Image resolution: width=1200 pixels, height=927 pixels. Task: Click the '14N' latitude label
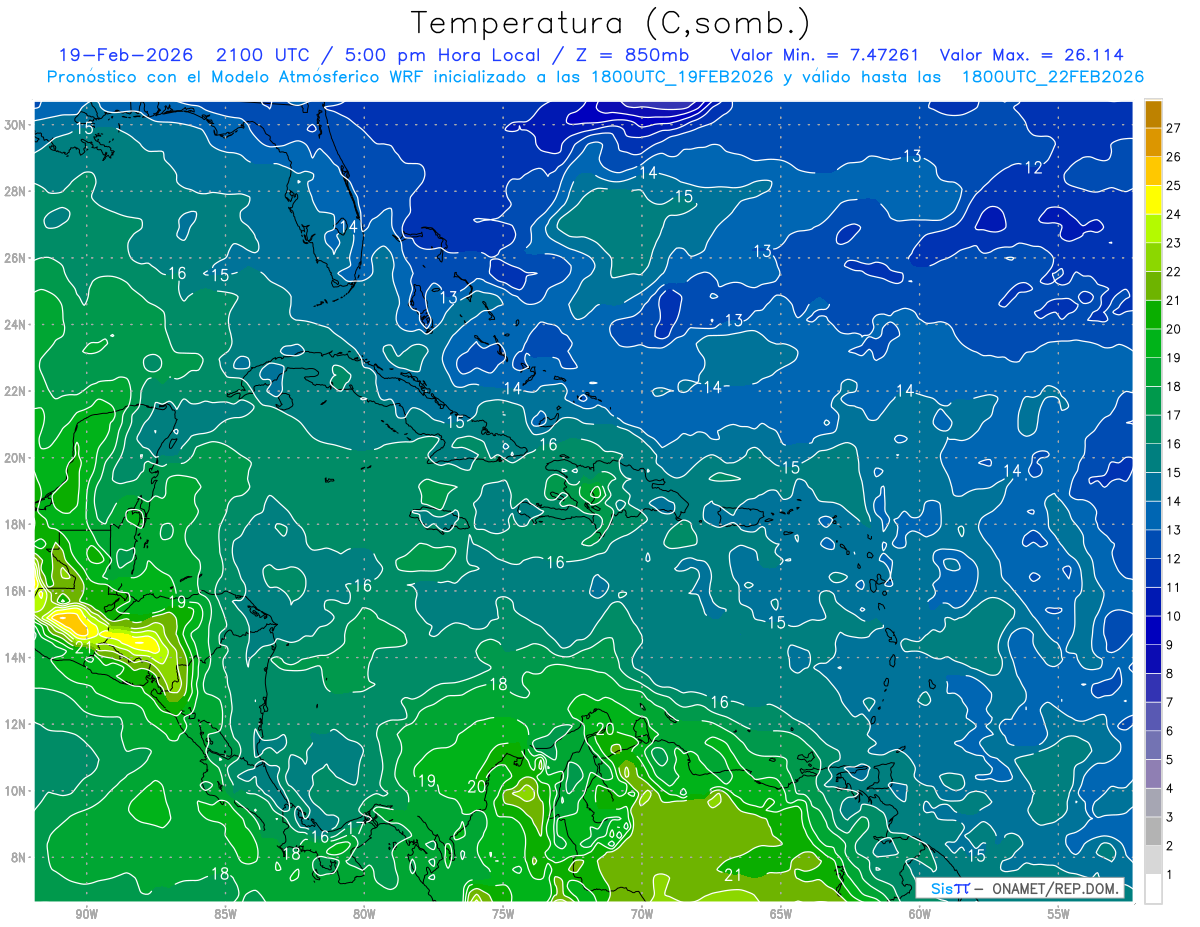pyautogui.click(x=17, y=658)
